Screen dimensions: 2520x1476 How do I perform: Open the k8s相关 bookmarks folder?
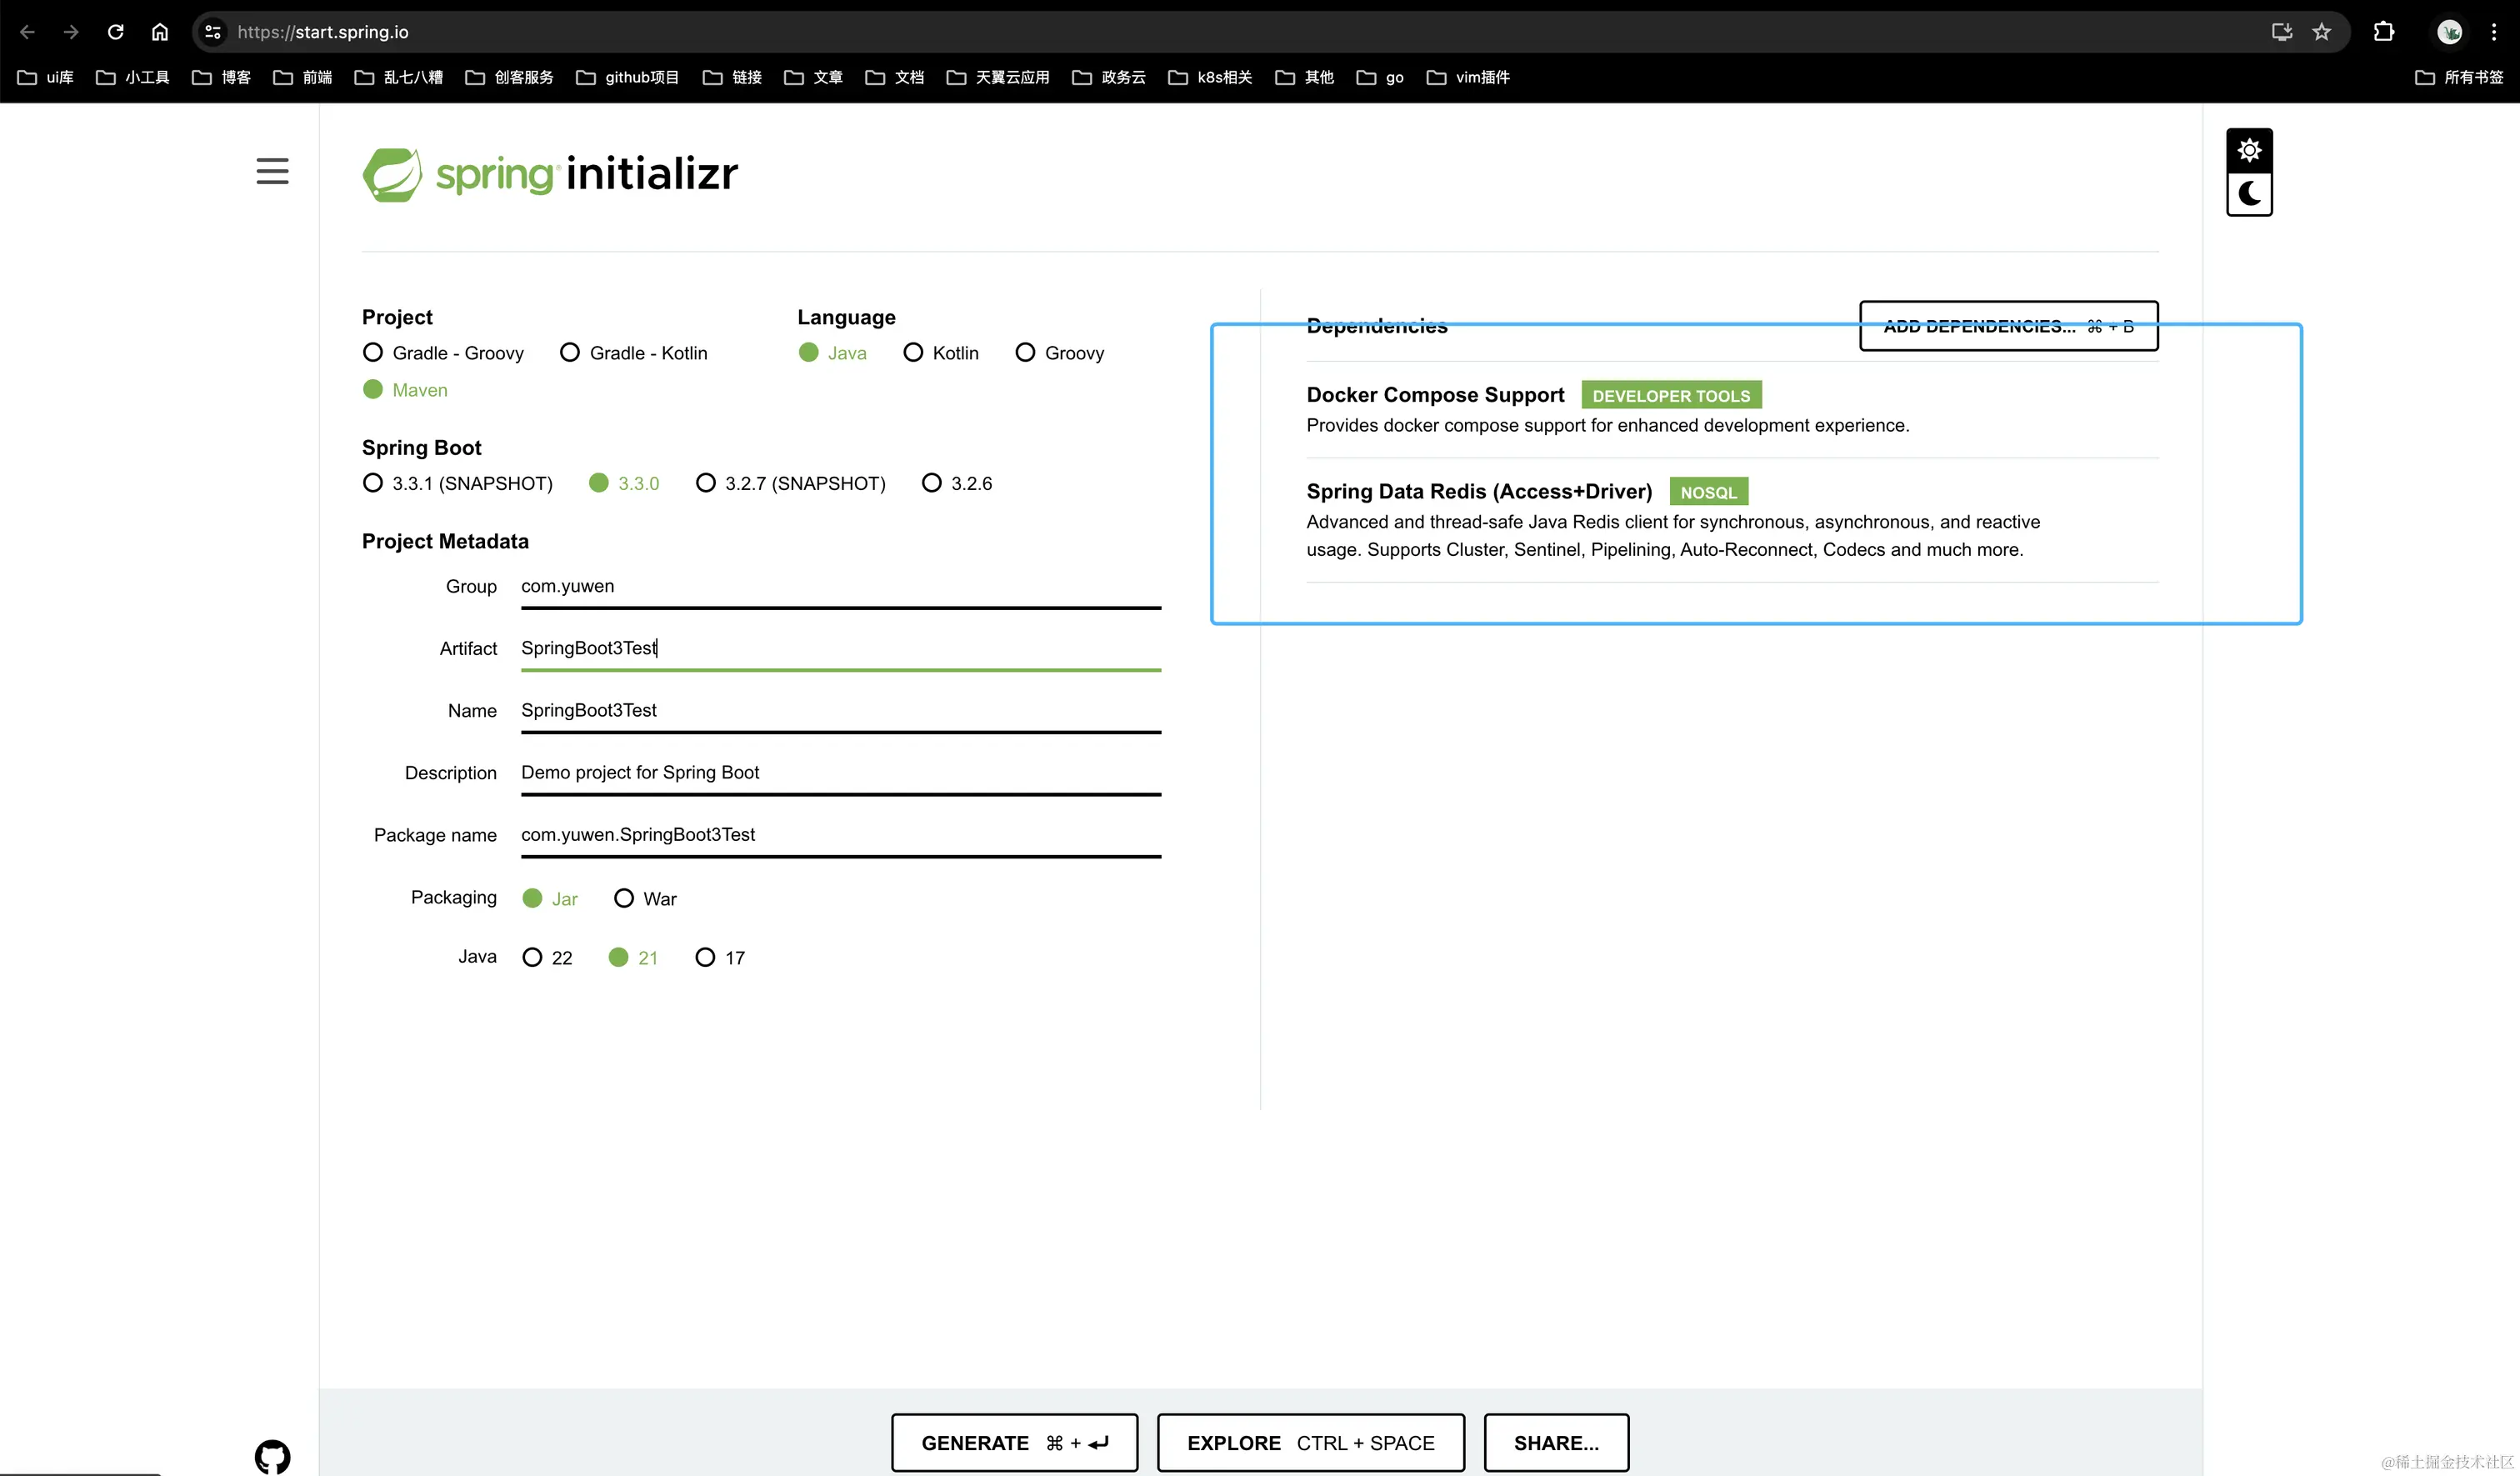(1210, 77)
